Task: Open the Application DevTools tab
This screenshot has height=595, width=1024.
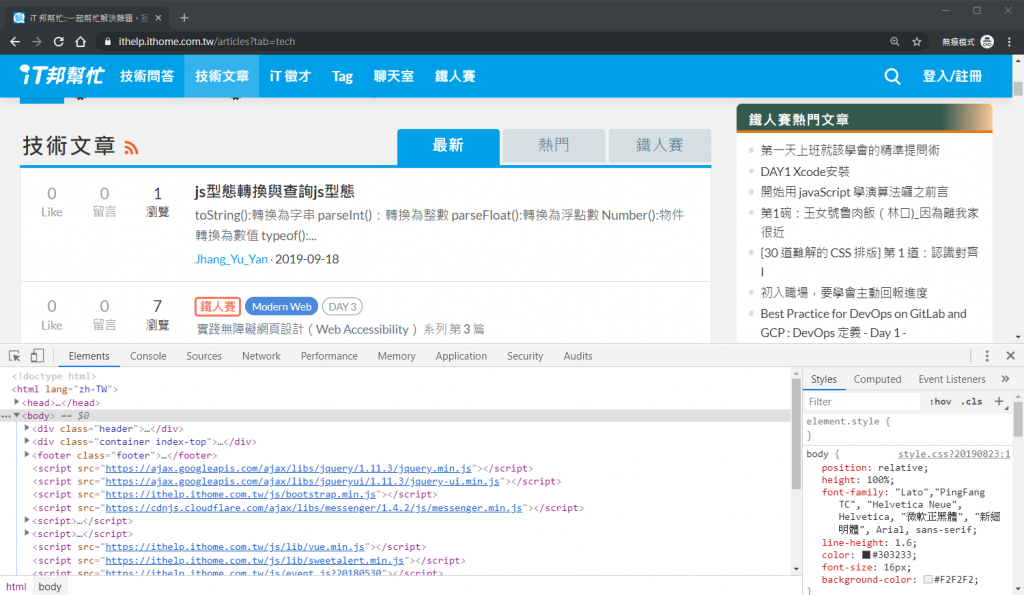Action: pyautogui.click(x=461, y=356)
